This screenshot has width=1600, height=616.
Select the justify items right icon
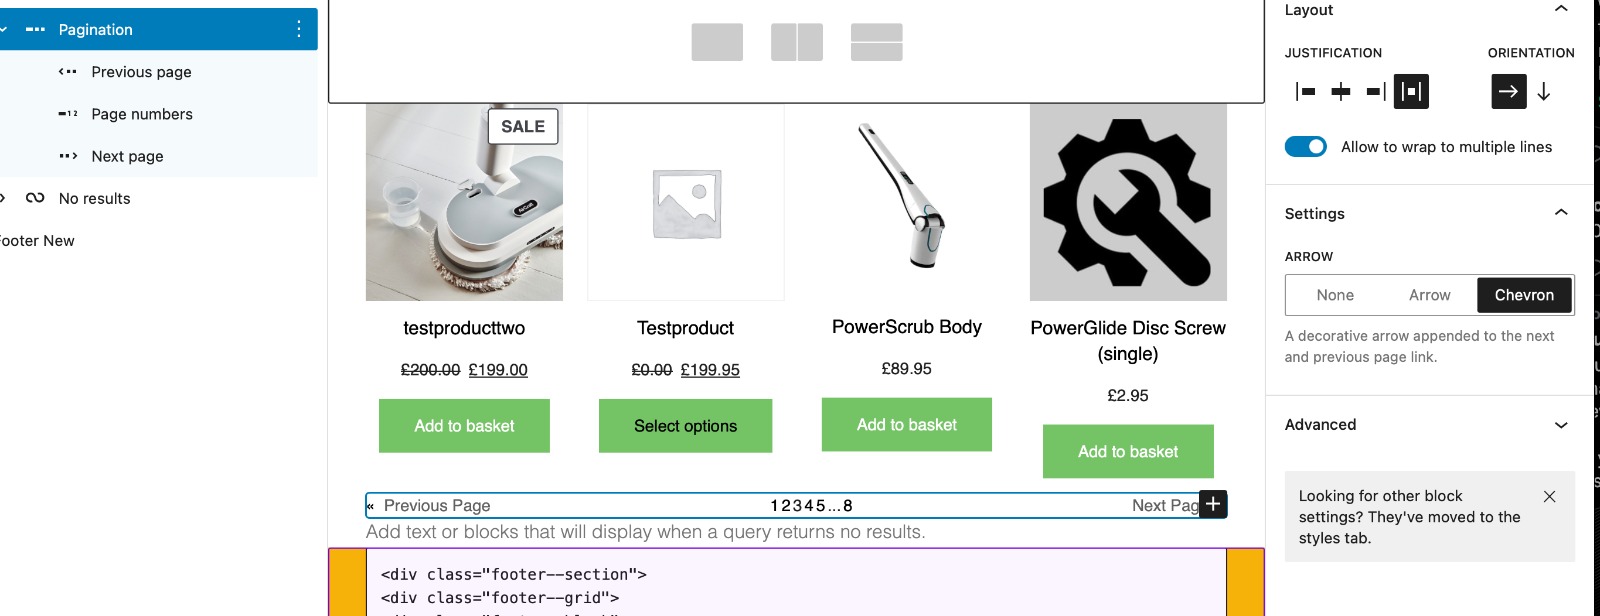1372,91
